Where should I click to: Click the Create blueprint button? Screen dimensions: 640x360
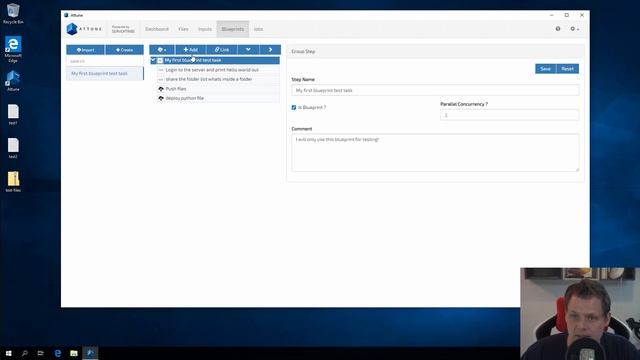124,50
